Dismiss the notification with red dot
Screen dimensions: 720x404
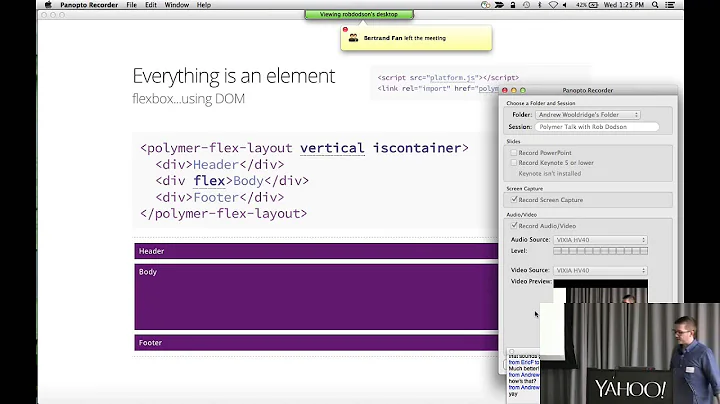coord(345,29)
